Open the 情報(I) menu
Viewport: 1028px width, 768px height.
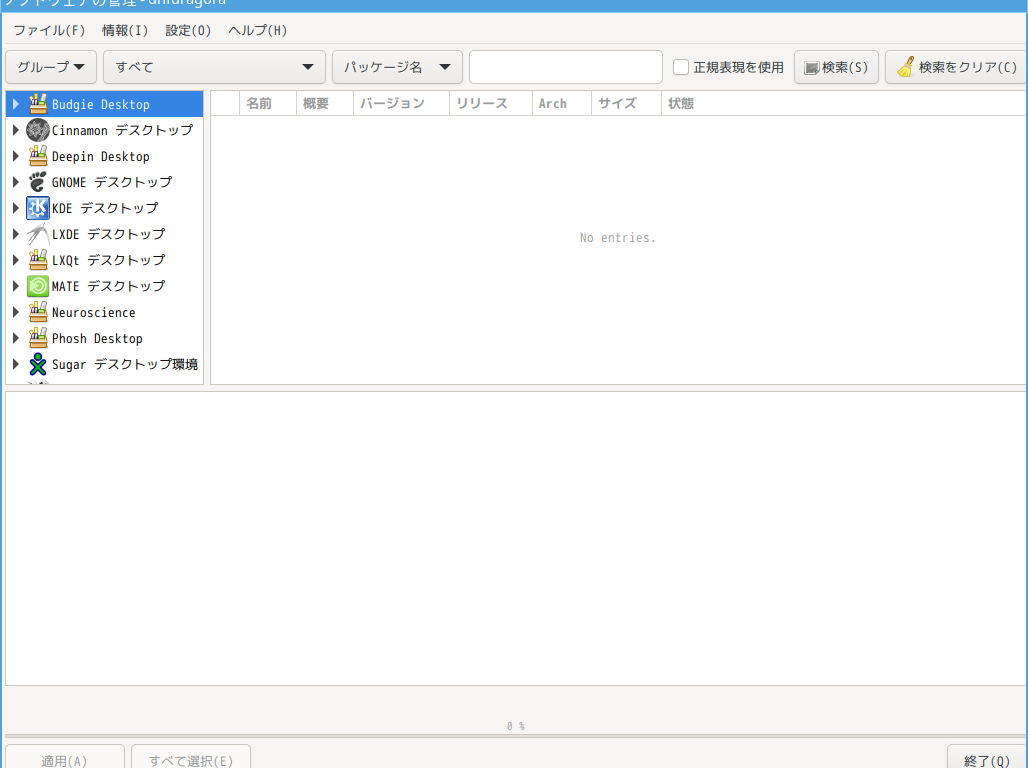[x=125, y=30]
